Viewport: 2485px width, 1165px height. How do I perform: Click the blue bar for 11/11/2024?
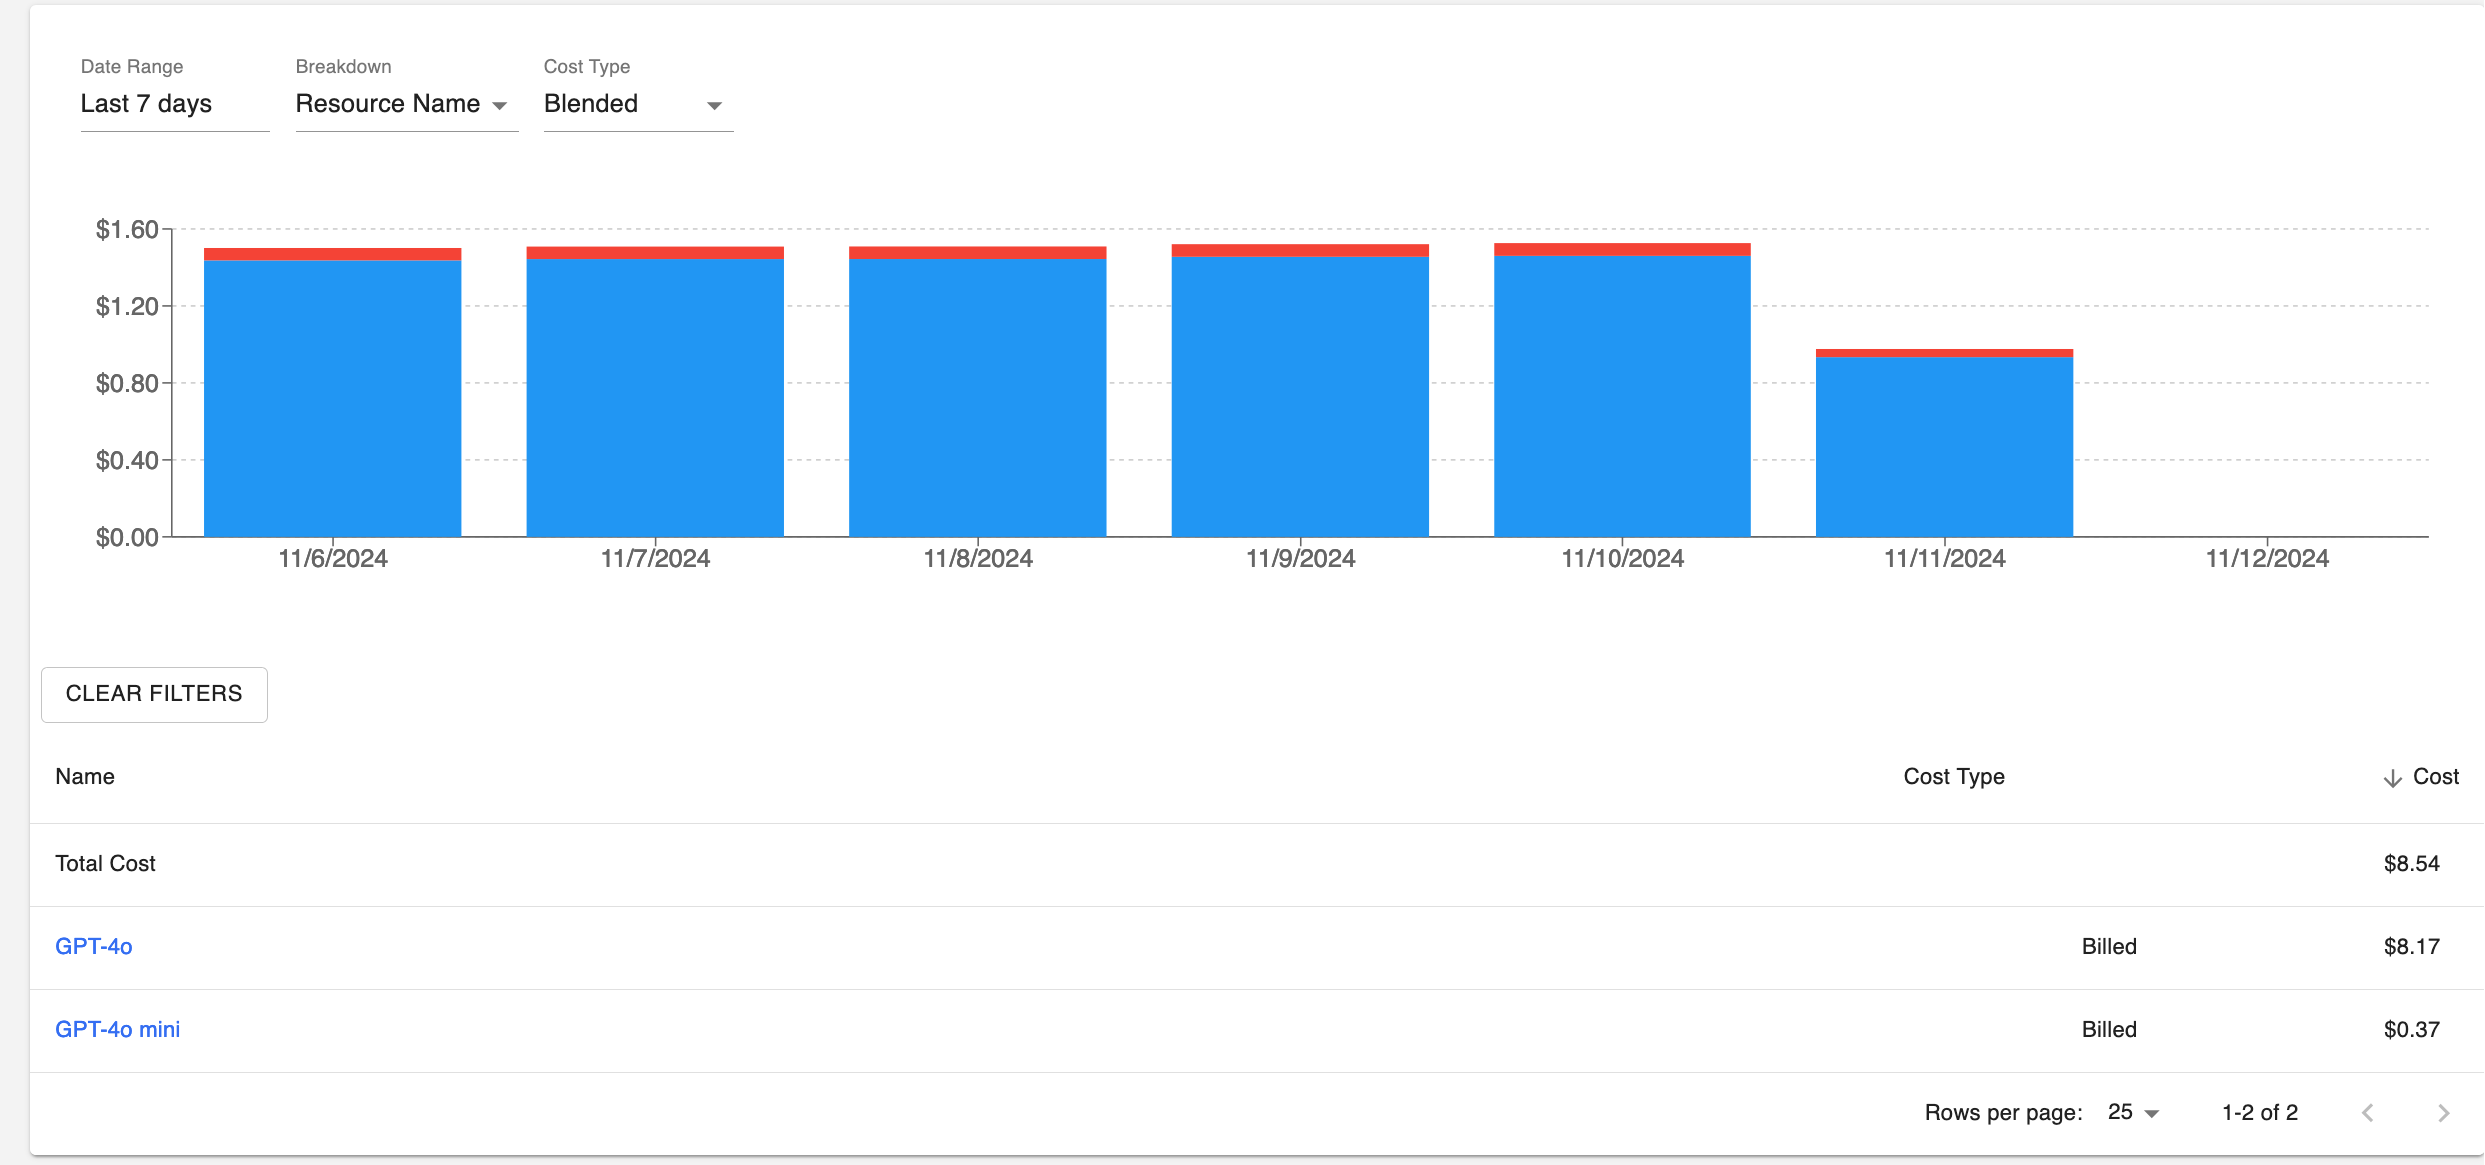click(1944, 447)
